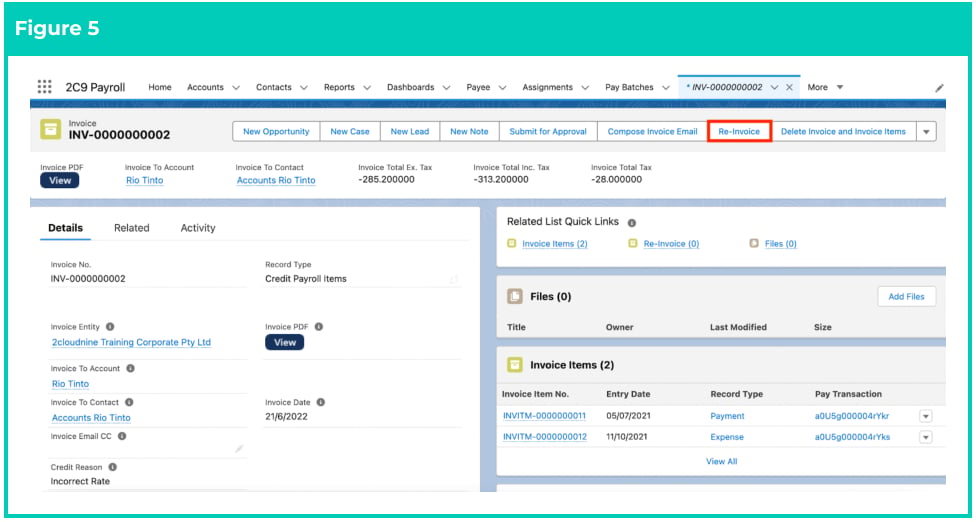The width and height of the screenshot is (976, 522).
Task: Open the extra actions dropdown after Delete Invoice
Action: tap(926, 131)
